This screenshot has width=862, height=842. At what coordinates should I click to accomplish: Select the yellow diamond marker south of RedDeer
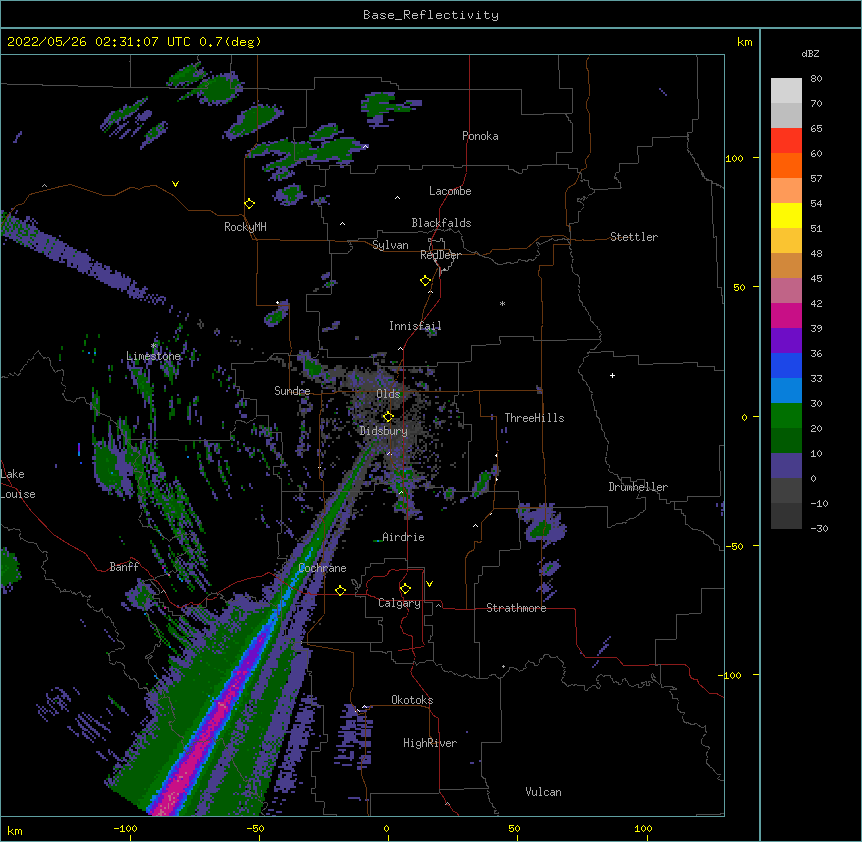click(426, 281)
